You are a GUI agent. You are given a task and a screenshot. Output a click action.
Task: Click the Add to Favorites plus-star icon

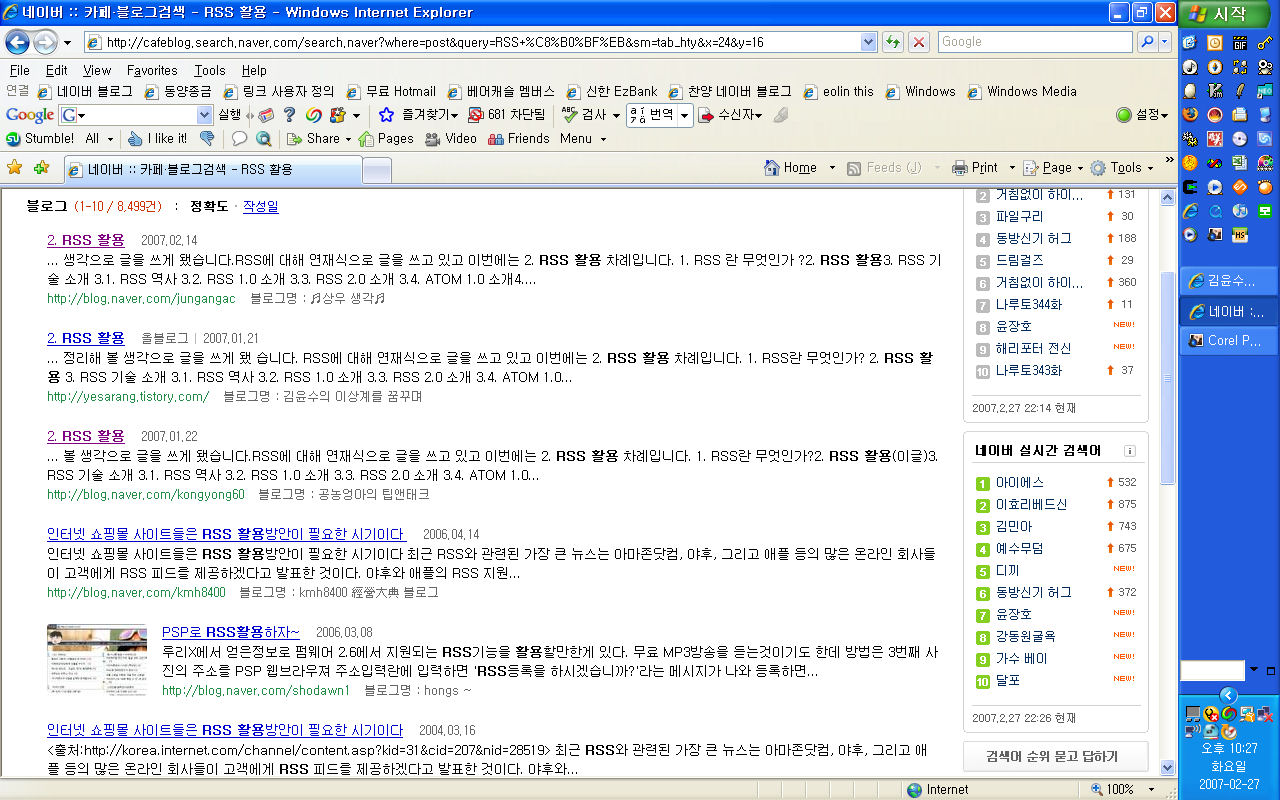pos(41,167)
